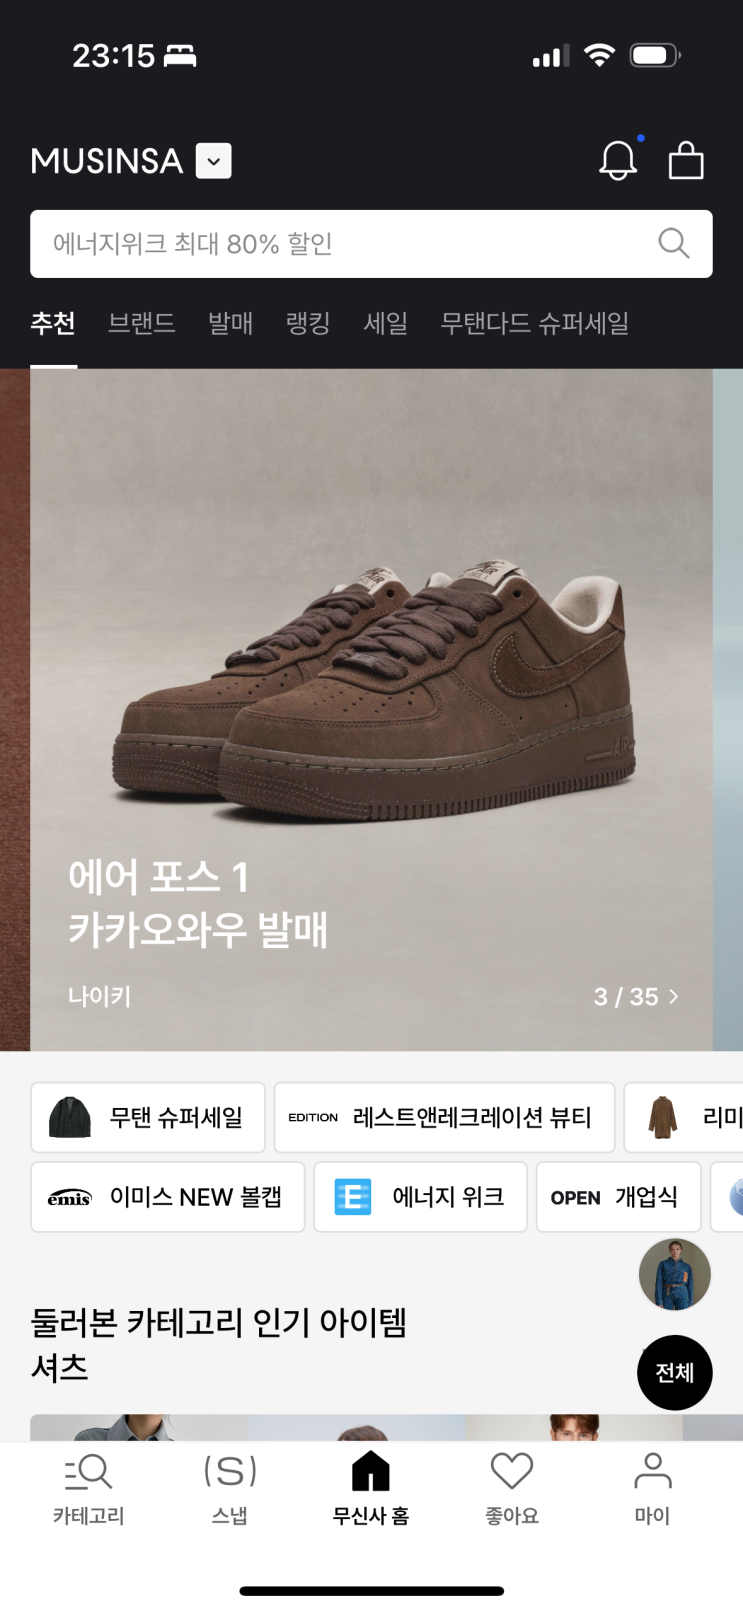The width and height of the screenshot is (743, 1611).
Task: Open the 카테고리 tab in bottom bar
Action: tap(89, 1488)
